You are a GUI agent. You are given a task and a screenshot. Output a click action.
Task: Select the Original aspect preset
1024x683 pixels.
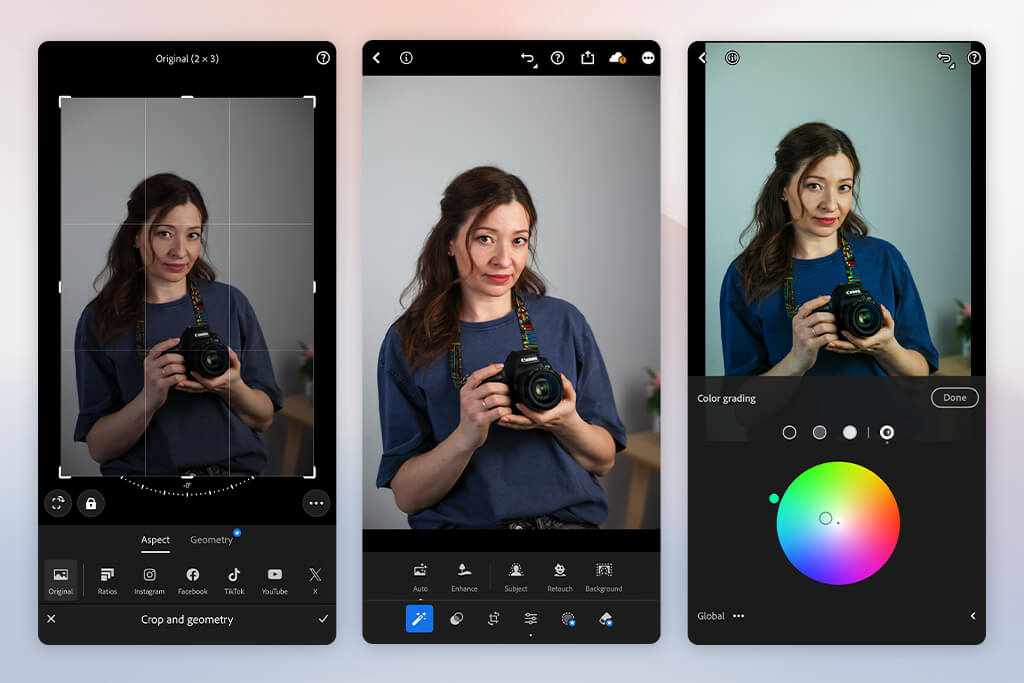click(61, 580)
